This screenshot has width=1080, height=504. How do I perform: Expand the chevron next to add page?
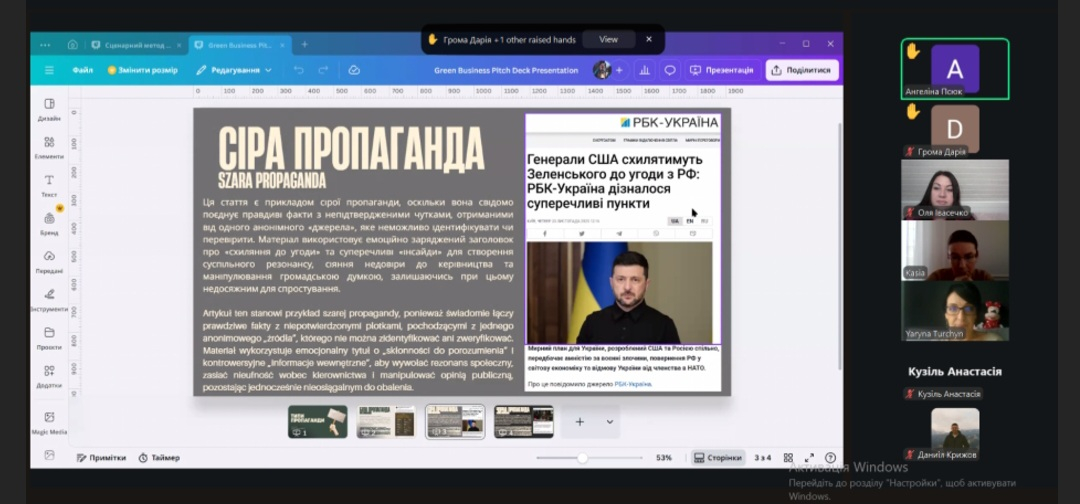(x=610, y=422)
